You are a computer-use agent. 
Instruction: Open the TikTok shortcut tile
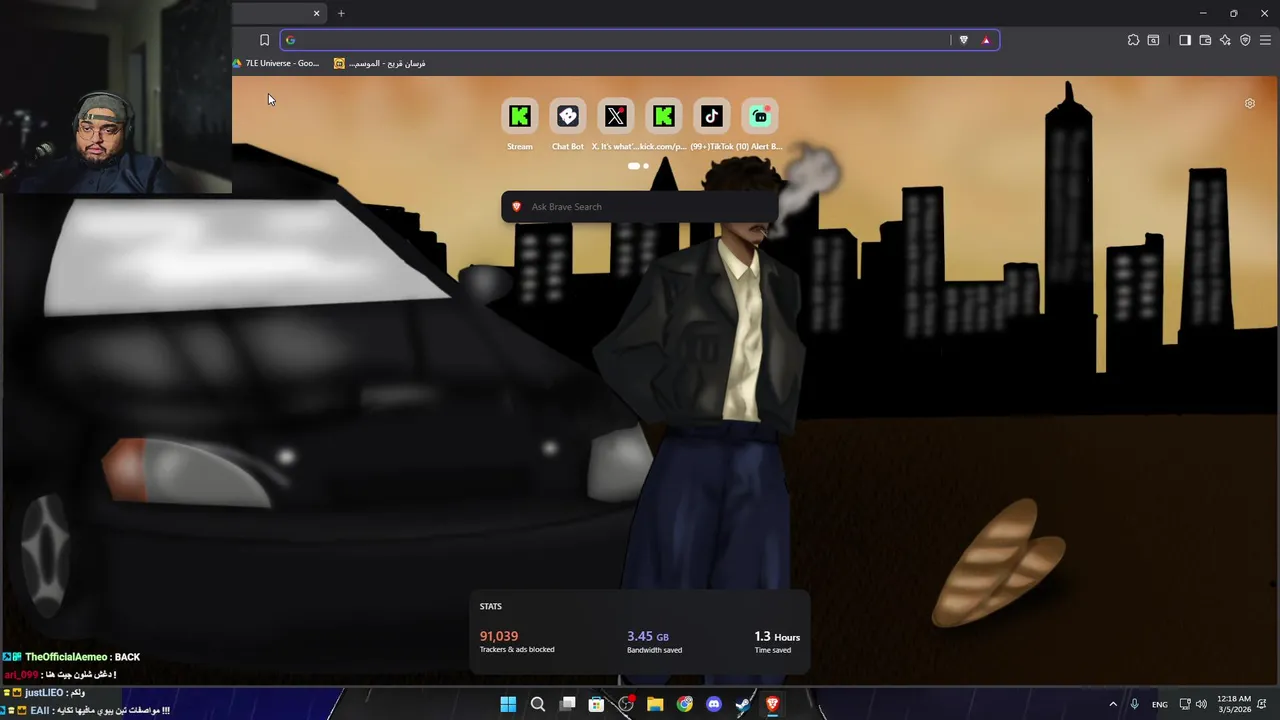[711, 116]
